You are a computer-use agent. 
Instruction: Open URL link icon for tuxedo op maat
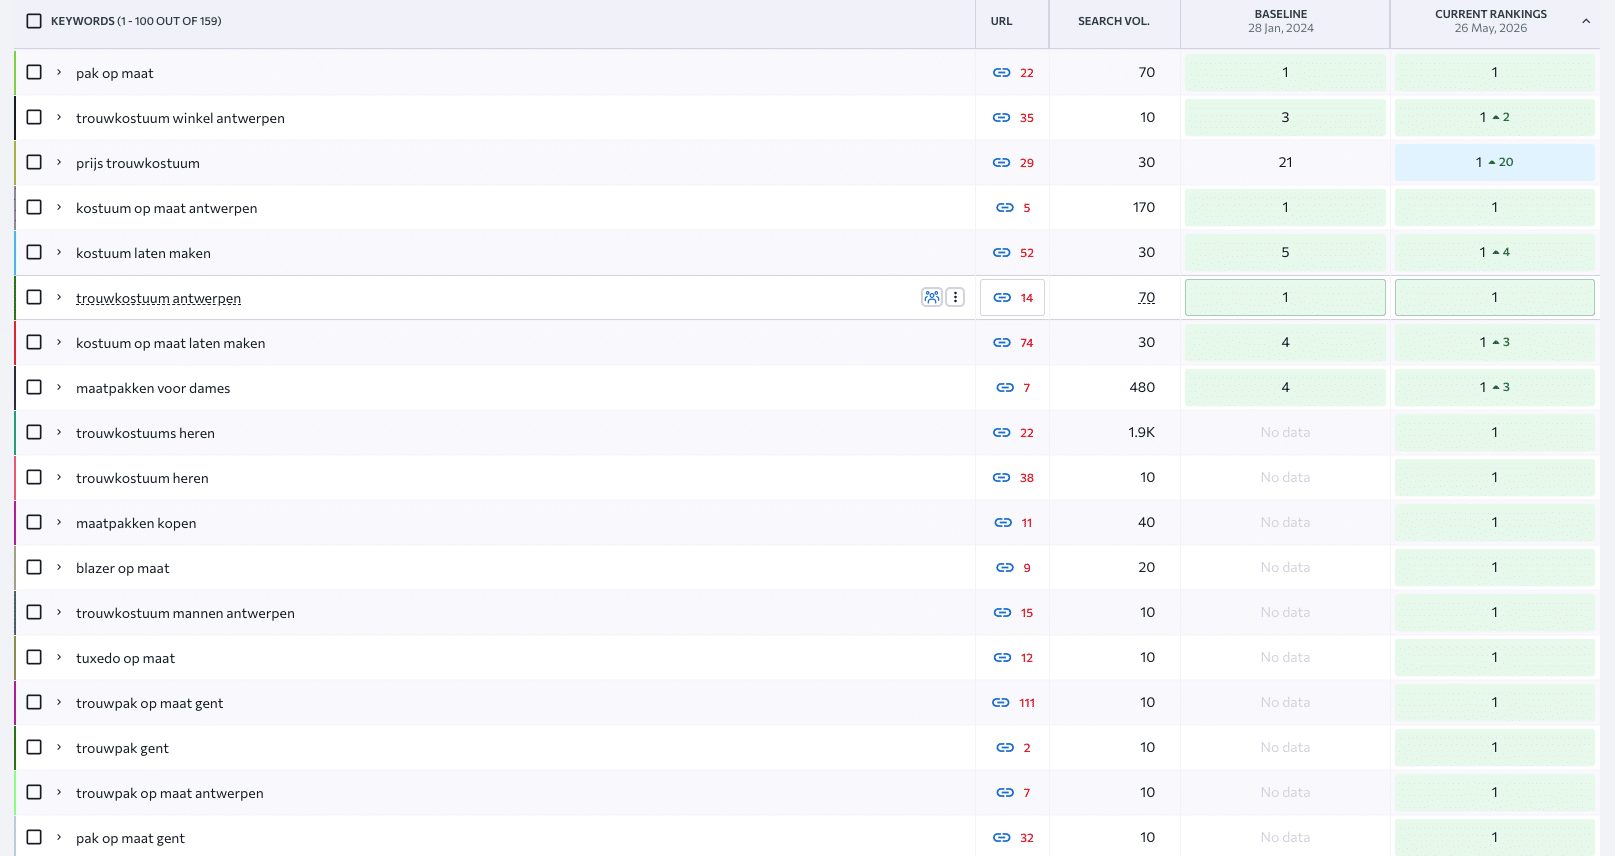[1002, 658]
